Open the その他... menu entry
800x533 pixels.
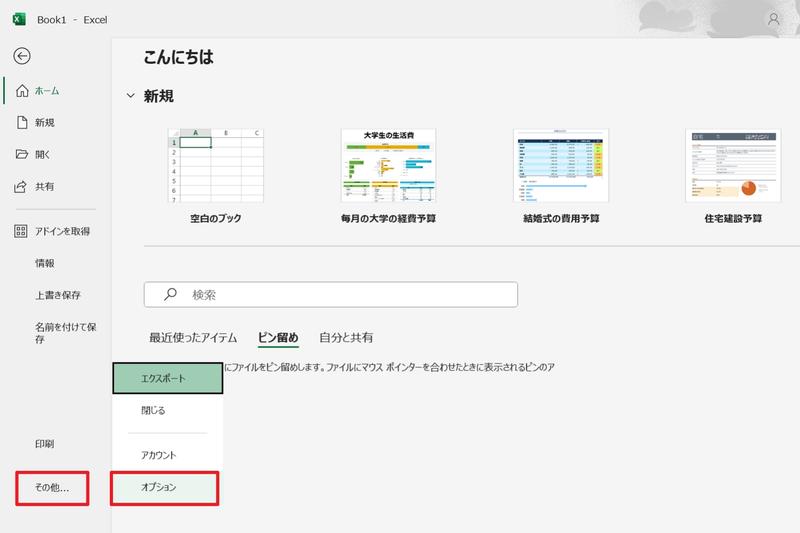pyautogui.click(x=52, y=488)
